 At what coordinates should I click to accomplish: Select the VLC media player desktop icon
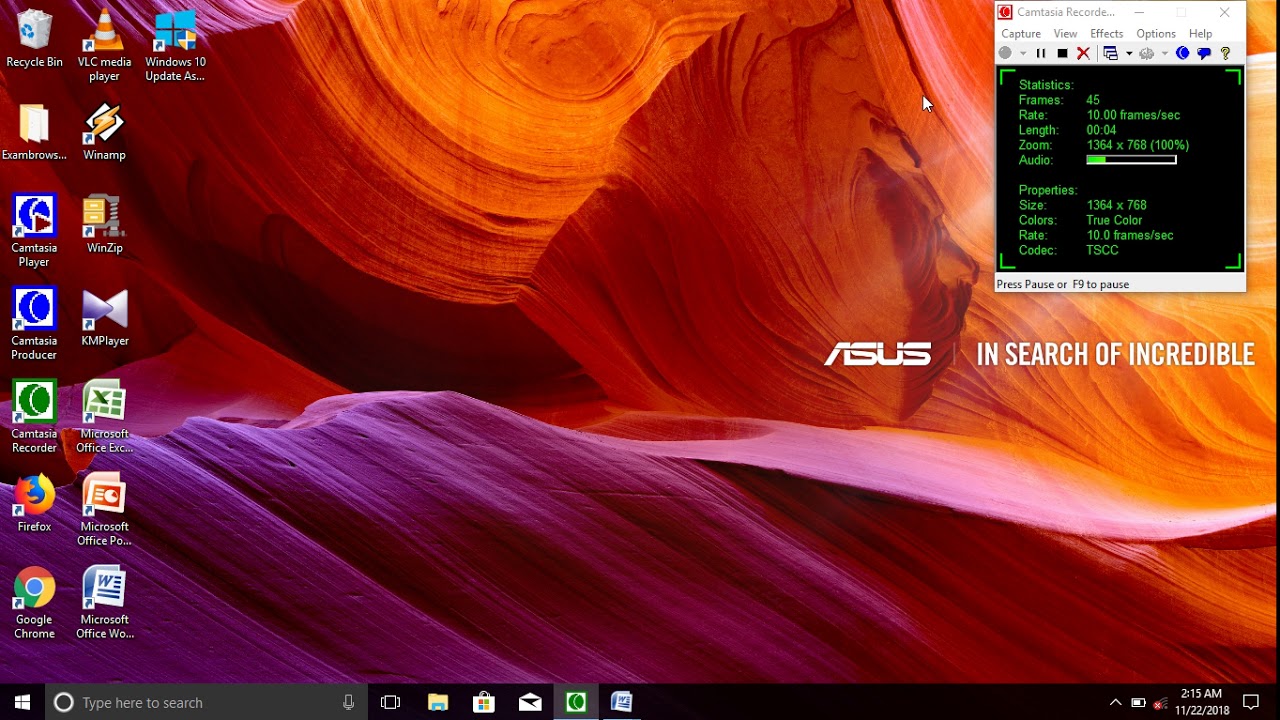(x=104, y=47)
